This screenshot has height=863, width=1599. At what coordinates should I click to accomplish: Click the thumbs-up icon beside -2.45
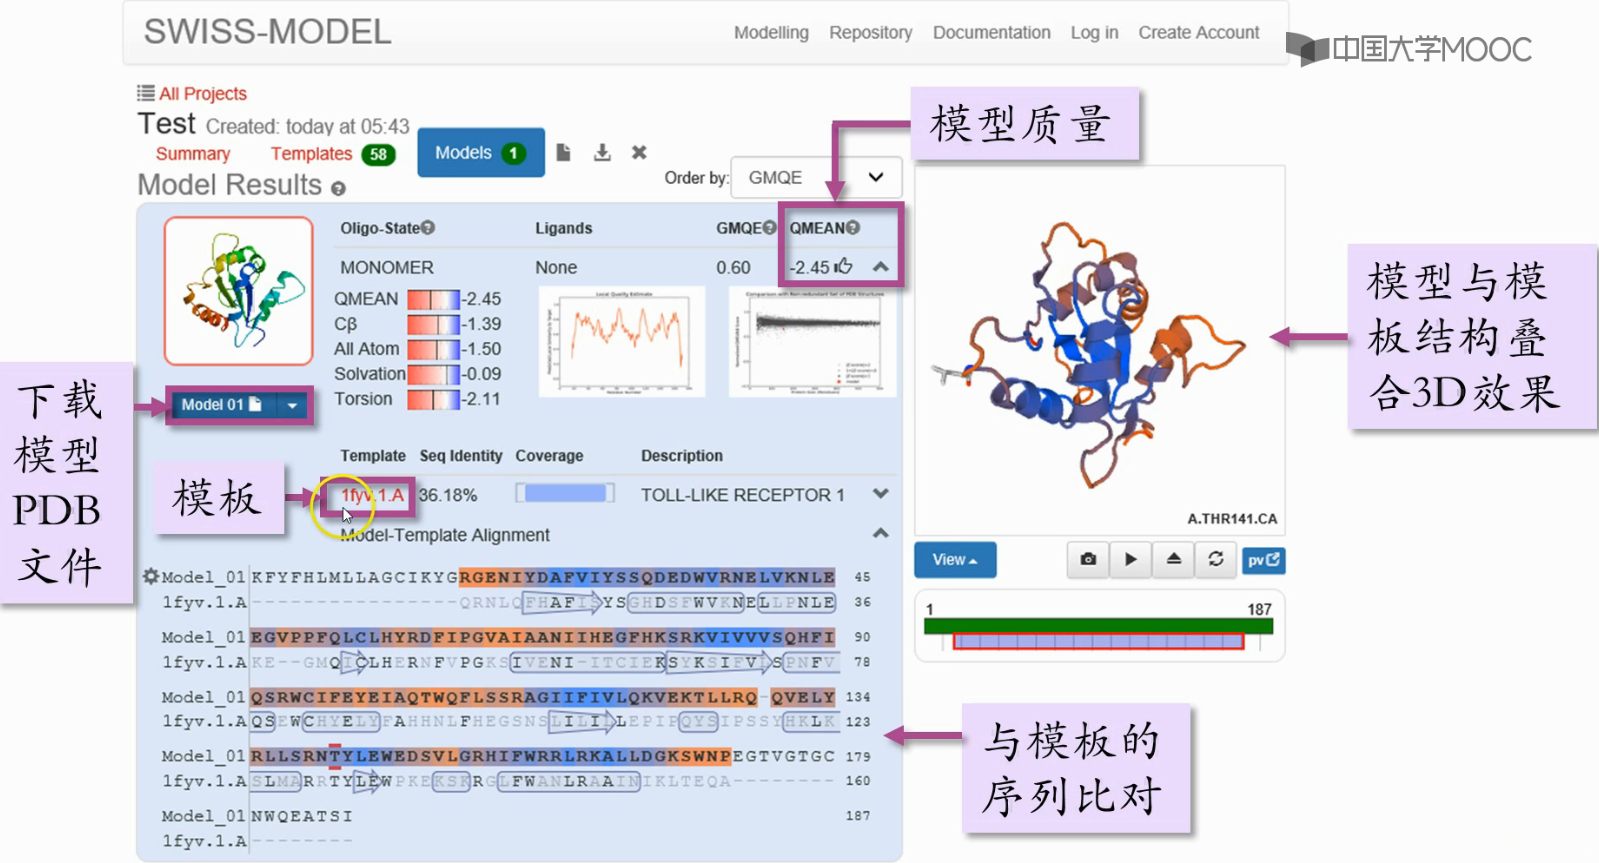click(844, 266)
